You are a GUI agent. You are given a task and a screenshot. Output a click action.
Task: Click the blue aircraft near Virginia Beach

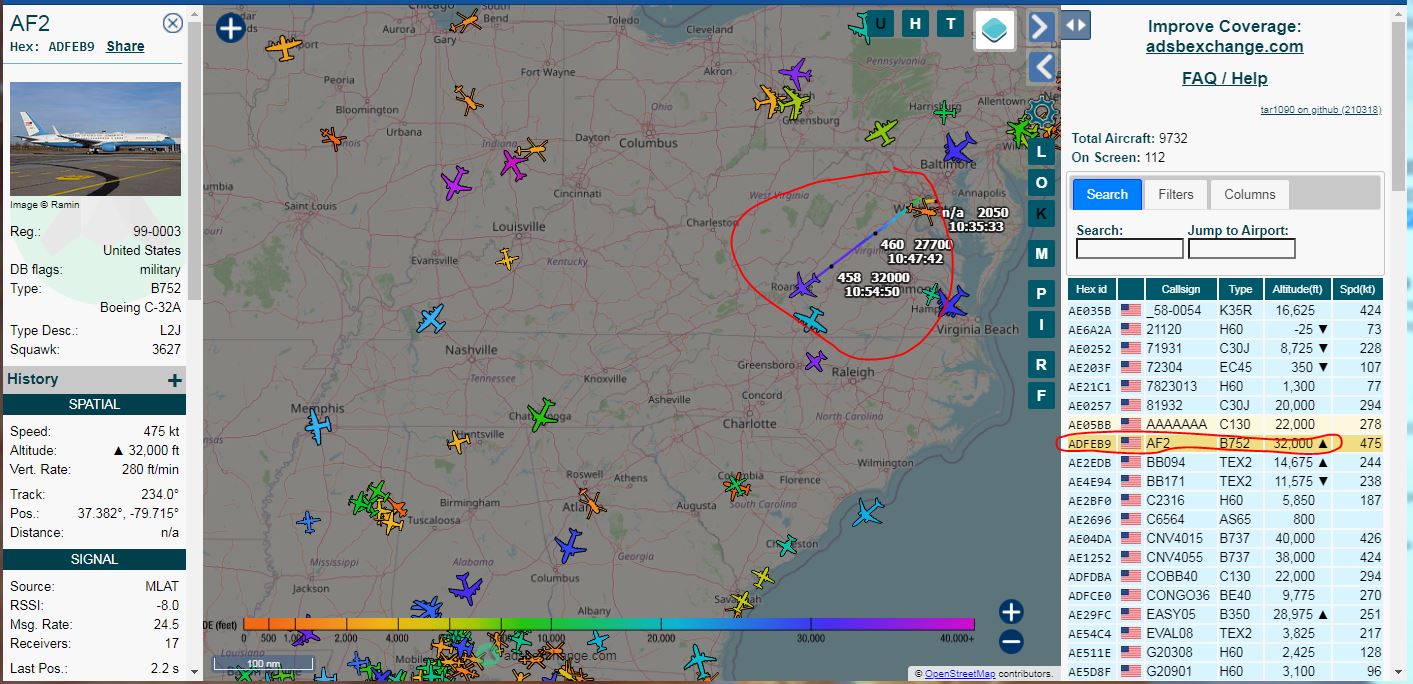[953, 301]
